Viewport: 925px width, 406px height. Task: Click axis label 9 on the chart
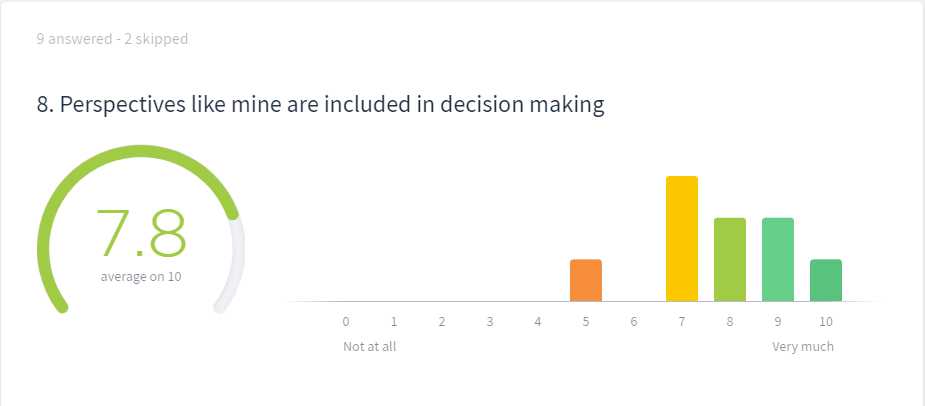pyautogui.click(x=778, y=322)
